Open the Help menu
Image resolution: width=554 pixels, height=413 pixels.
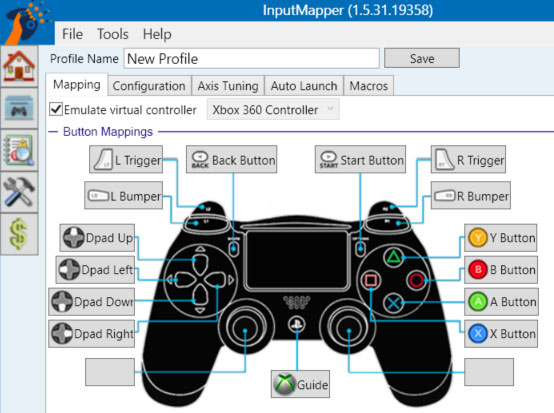(x=157, y=34)
